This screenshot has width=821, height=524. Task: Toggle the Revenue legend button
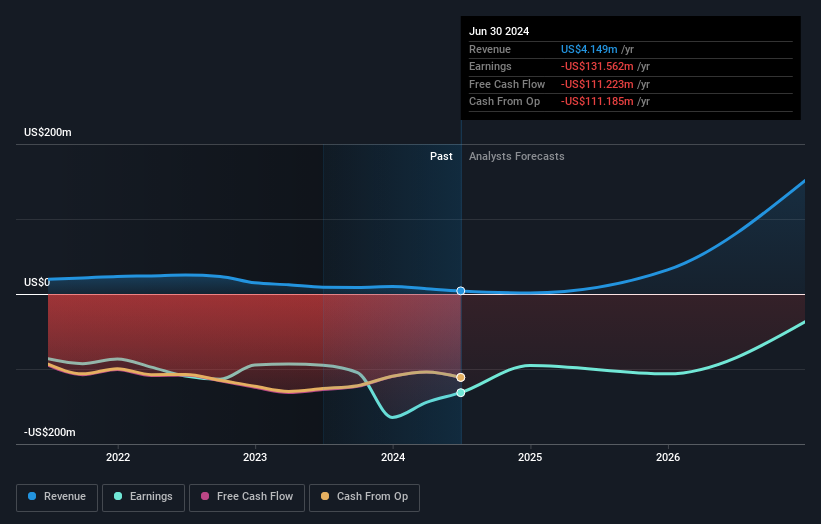pyautogui.click(x=57, y=497)
